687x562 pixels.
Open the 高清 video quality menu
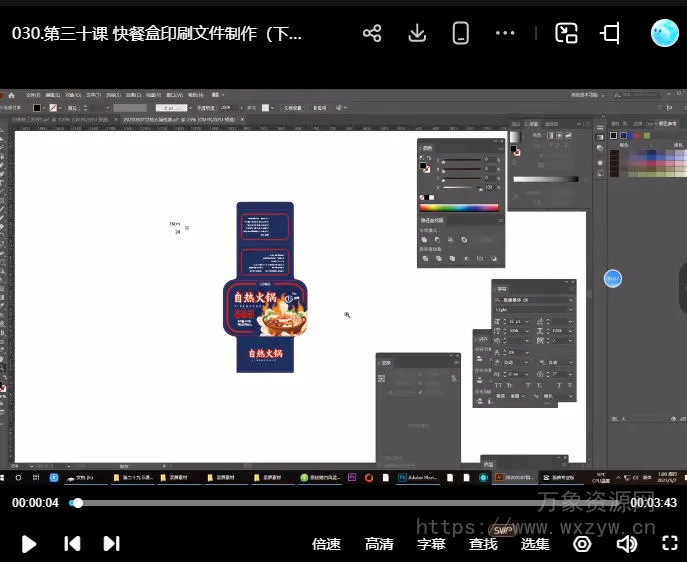[379, 544]
